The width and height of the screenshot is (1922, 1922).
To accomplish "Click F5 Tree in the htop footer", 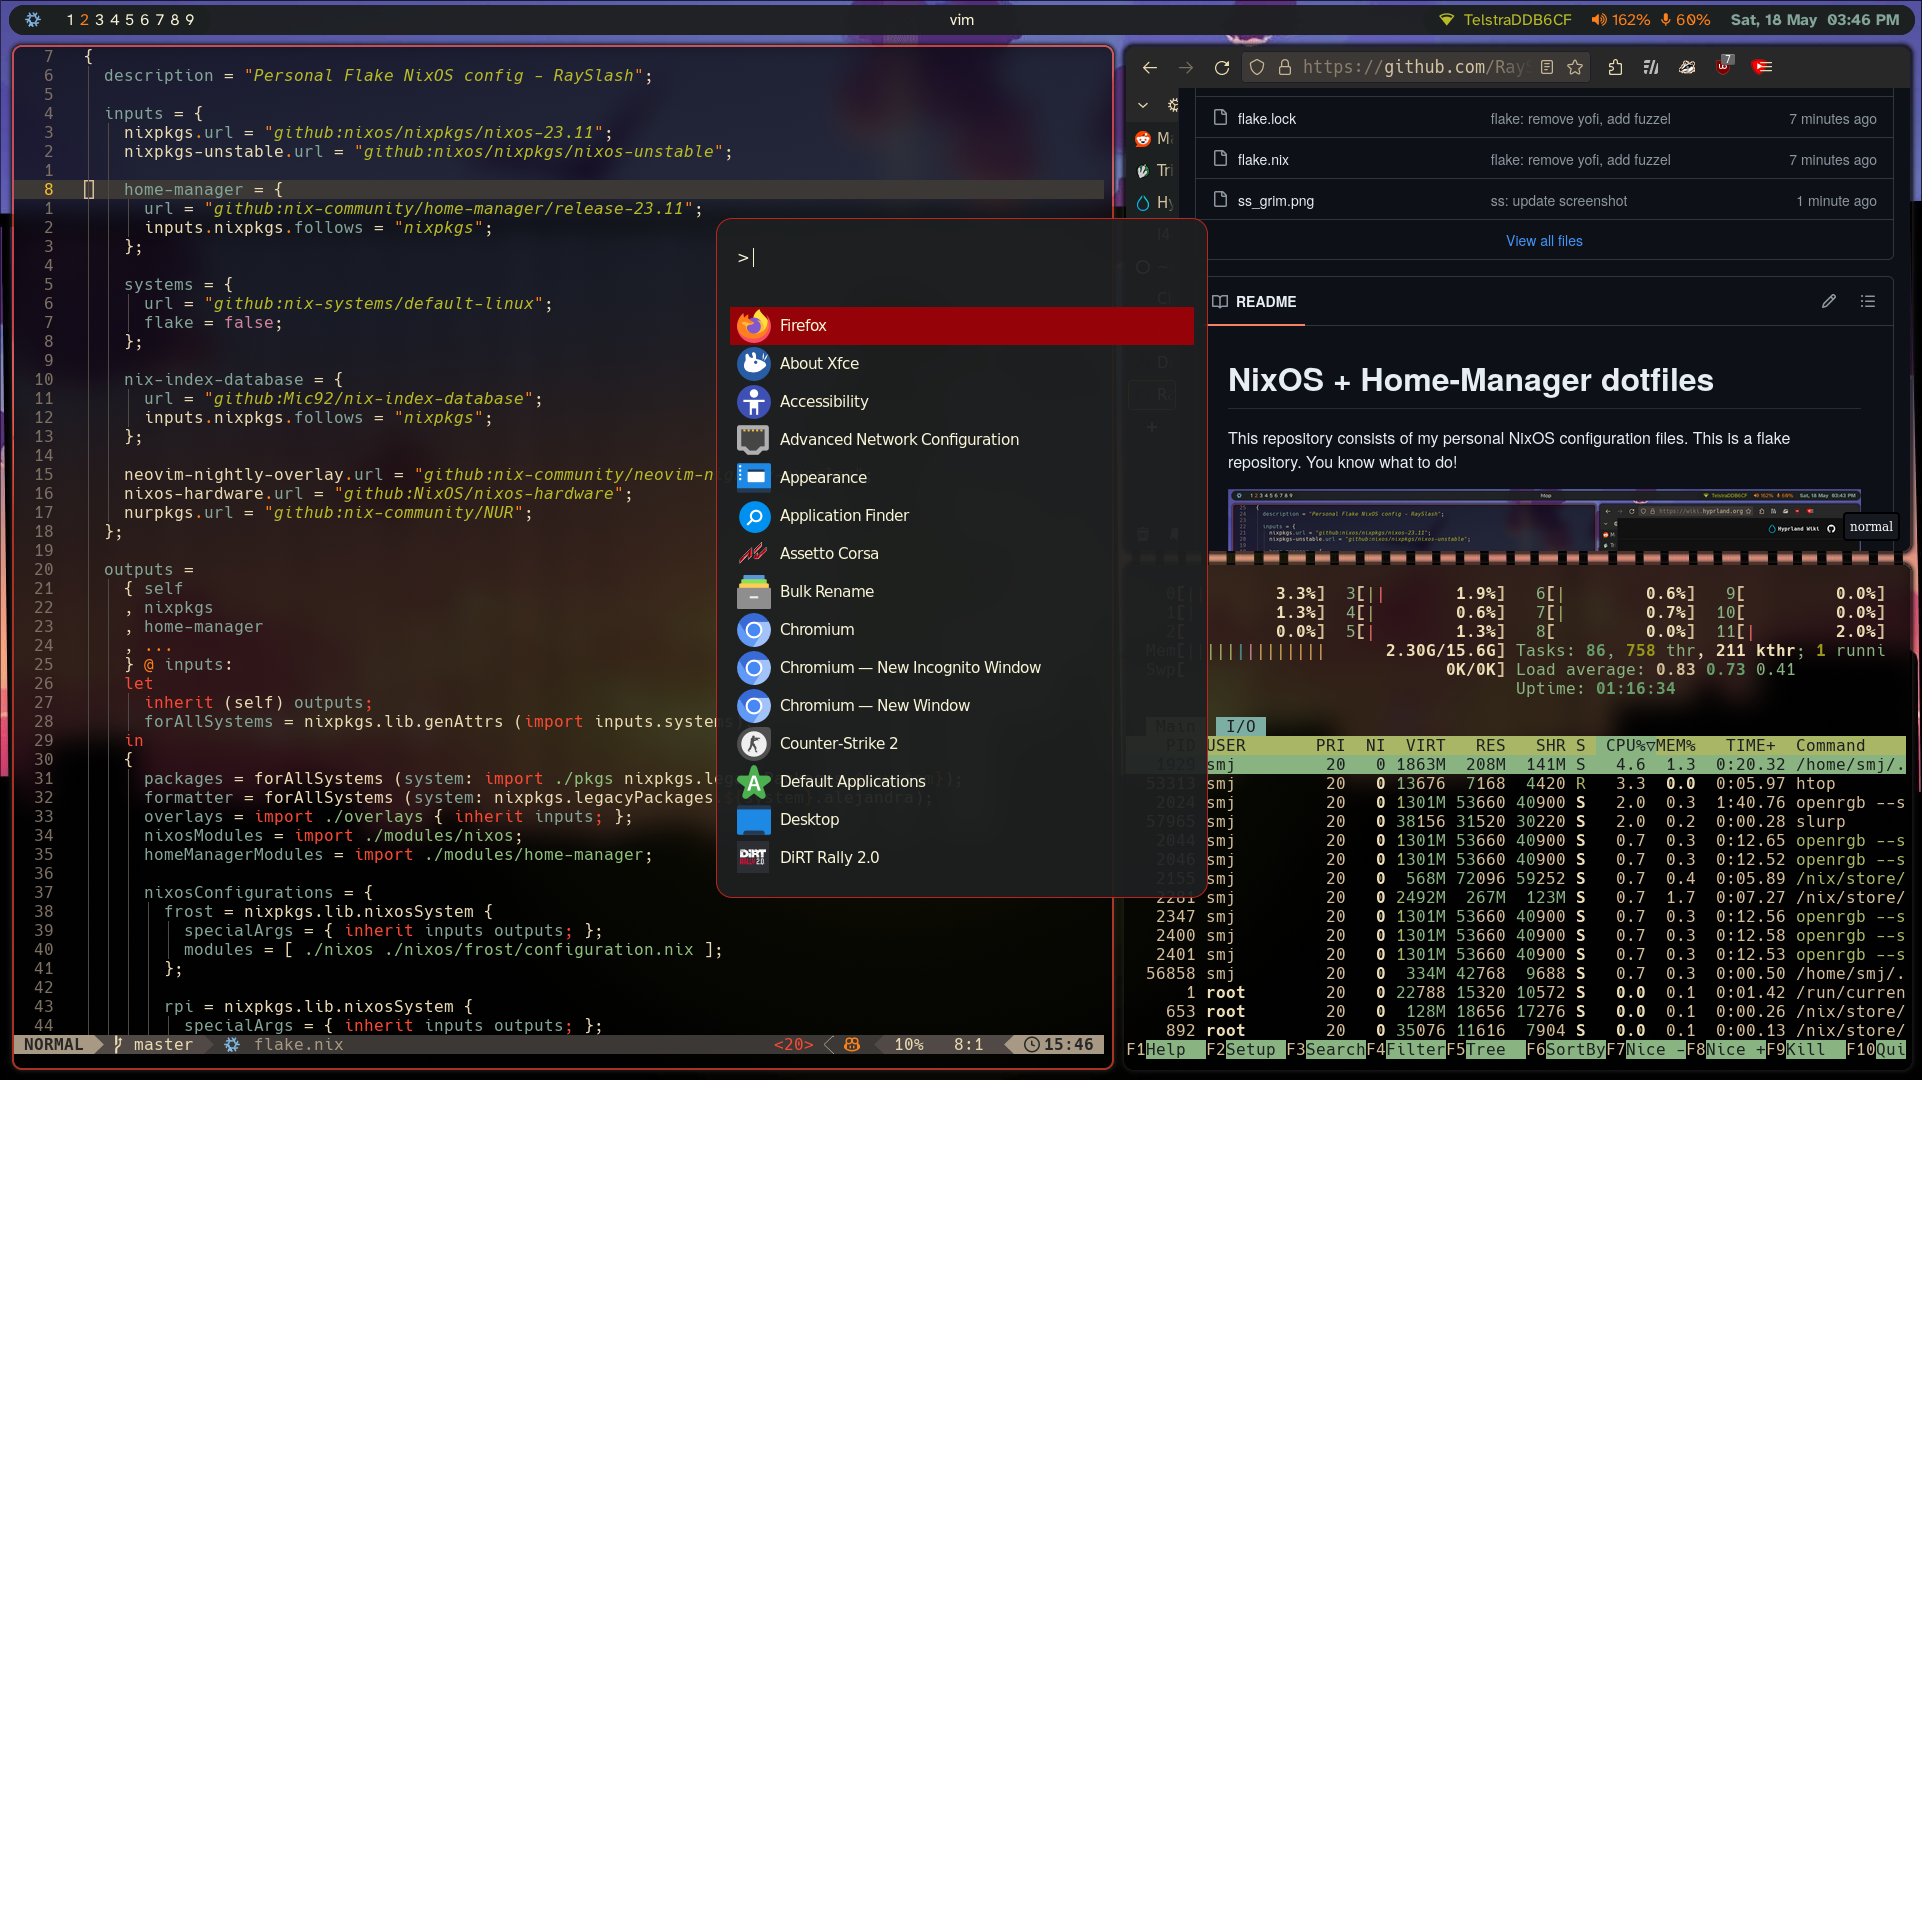I will (x=1486, y=1049).
